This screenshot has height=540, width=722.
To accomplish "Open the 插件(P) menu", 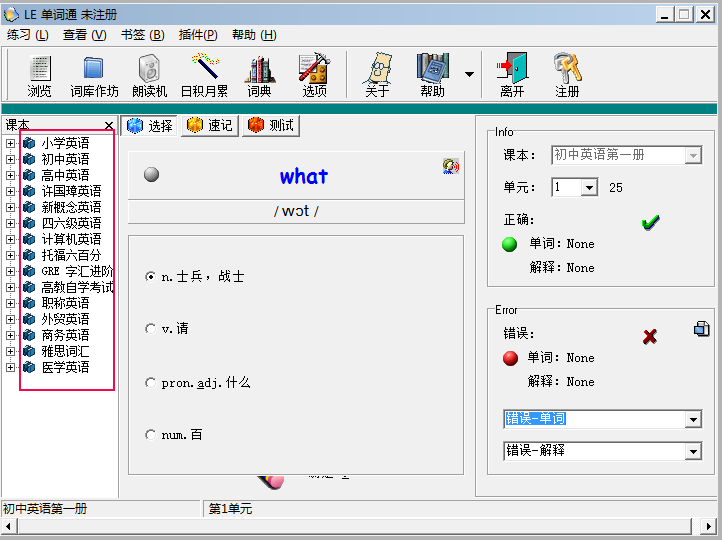I will click(198, 35).
